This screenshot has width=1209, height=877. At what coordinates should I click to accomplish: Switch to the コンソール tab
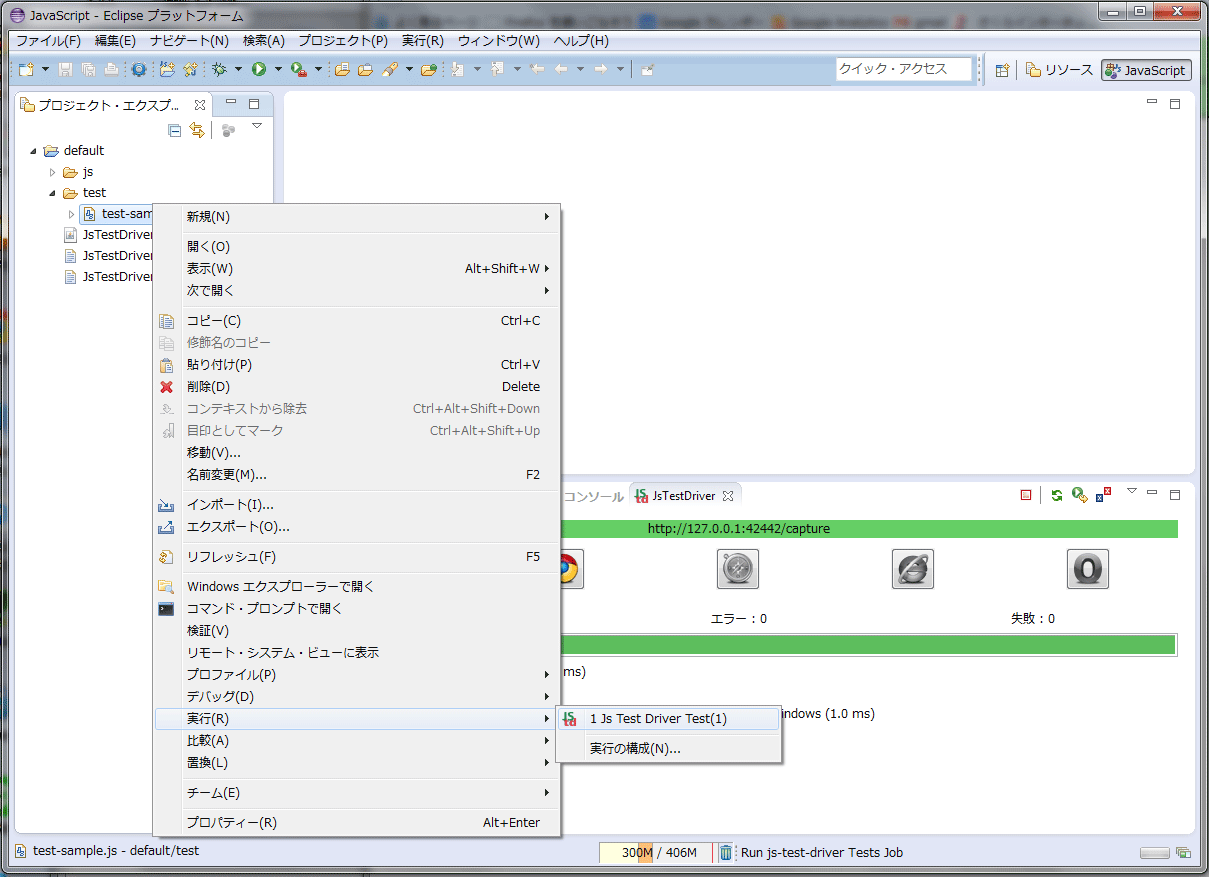click(x=593, y=496)
